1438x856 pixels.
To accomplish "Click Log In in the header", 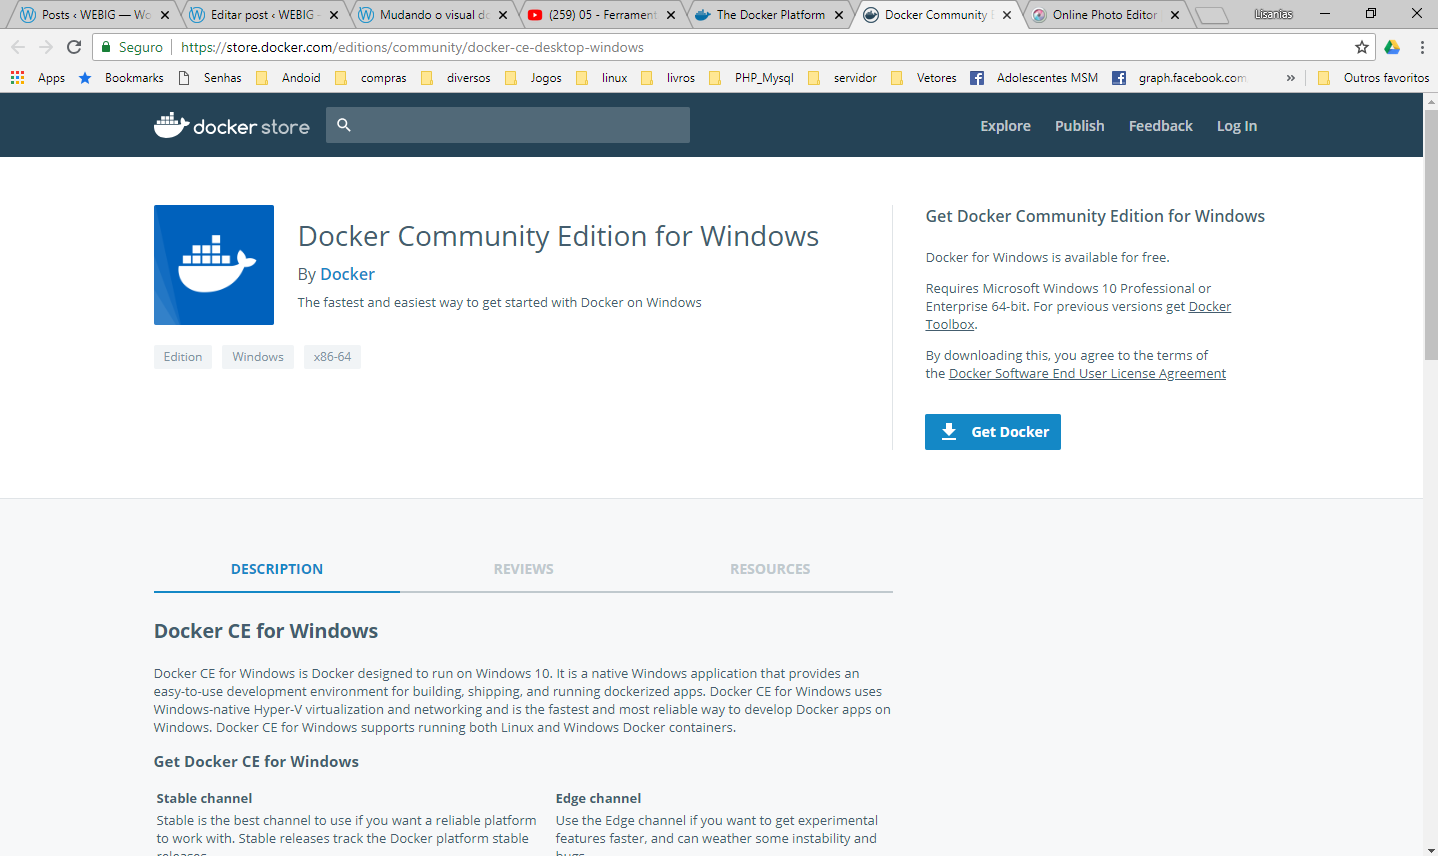I will [1237, 126].
